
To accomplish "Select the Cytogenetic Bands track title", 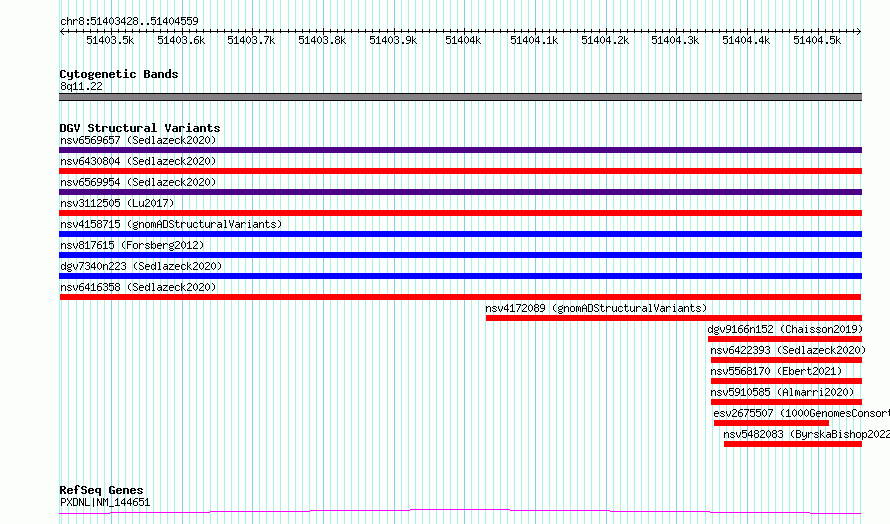I will 119,74.
